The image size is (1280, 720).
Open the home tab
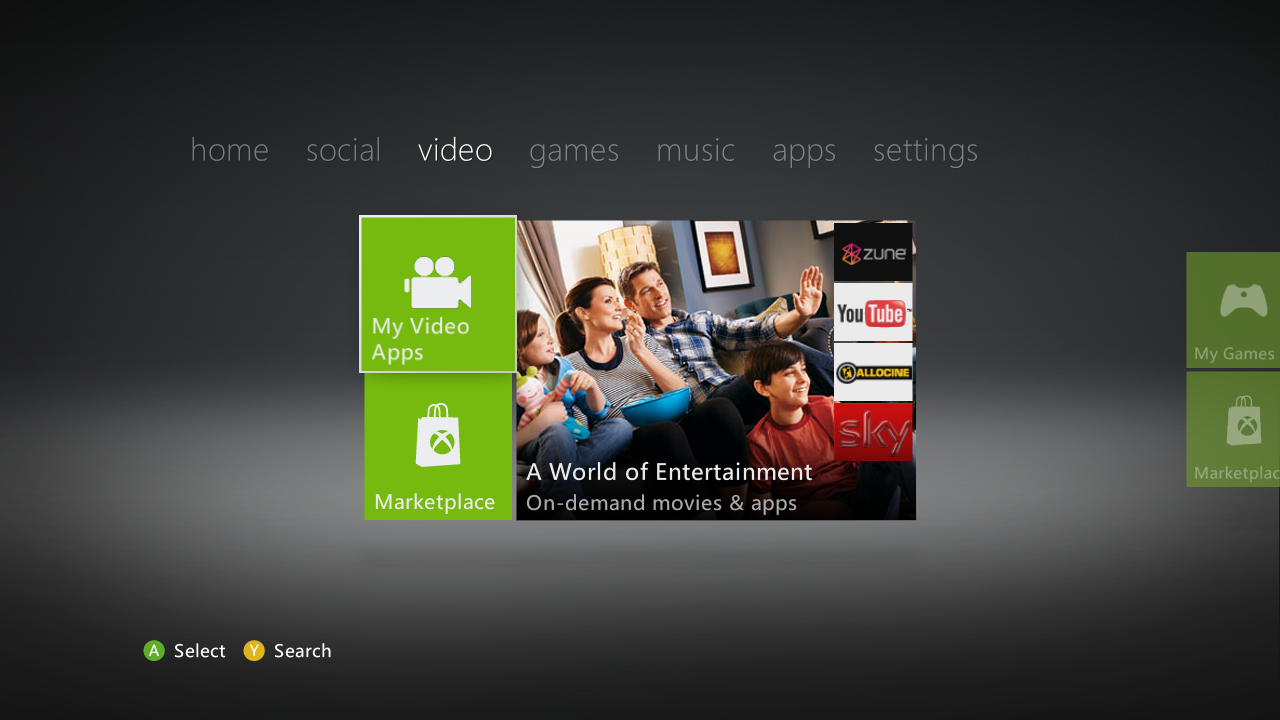tap(229, 150)
